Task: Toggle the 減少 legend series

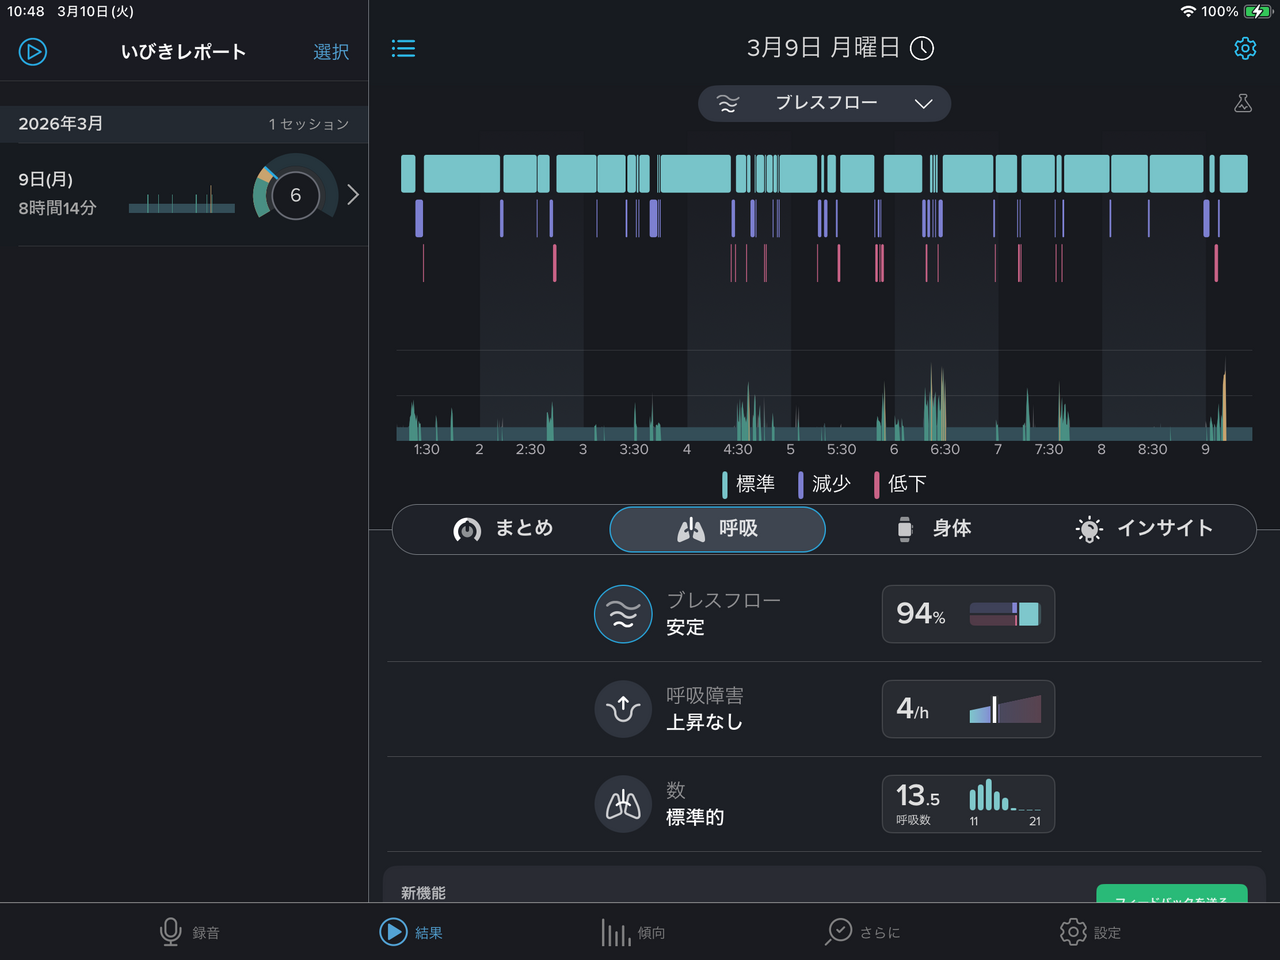Action: tap(824, 484)
